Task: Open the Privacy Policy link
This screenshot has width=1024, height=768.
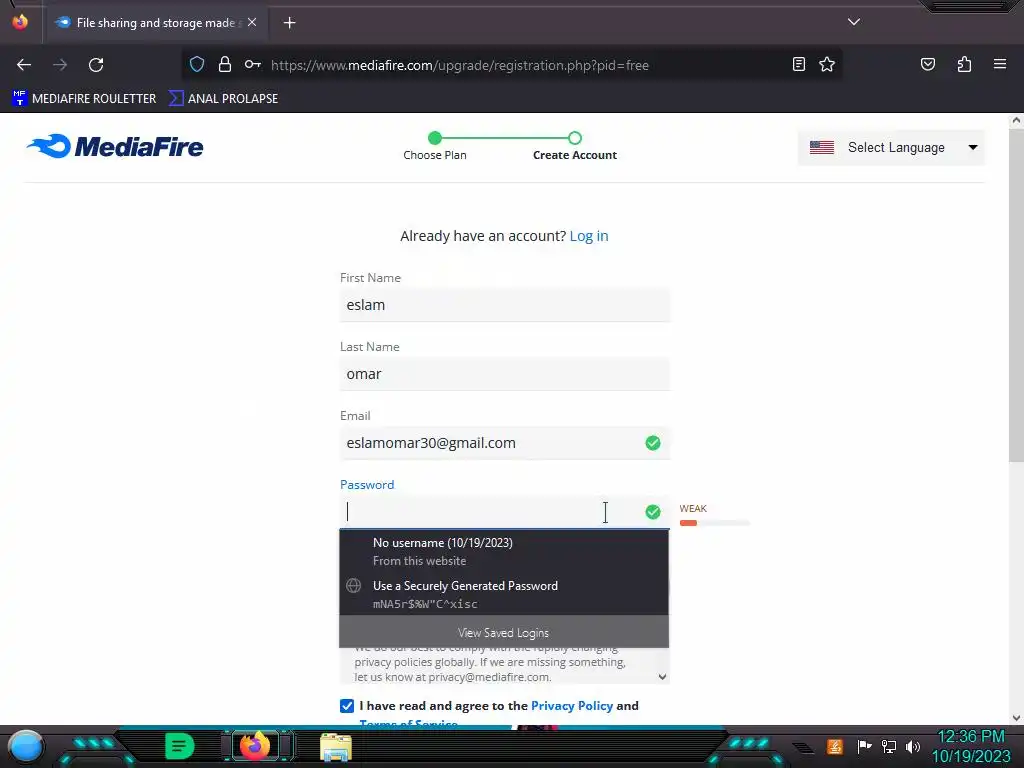Action: click(x=572, y=706)
